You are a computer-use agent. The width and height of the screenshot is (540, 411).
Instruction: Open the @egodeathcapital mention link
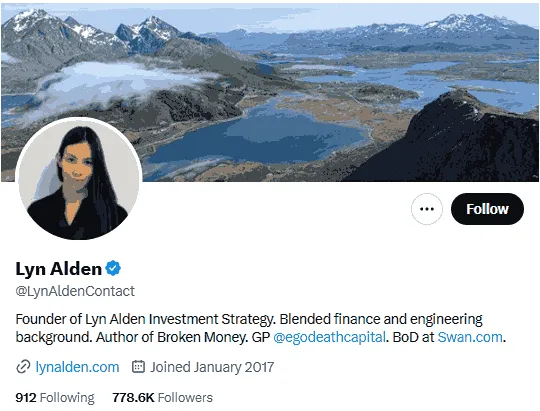tap(329, 337)
